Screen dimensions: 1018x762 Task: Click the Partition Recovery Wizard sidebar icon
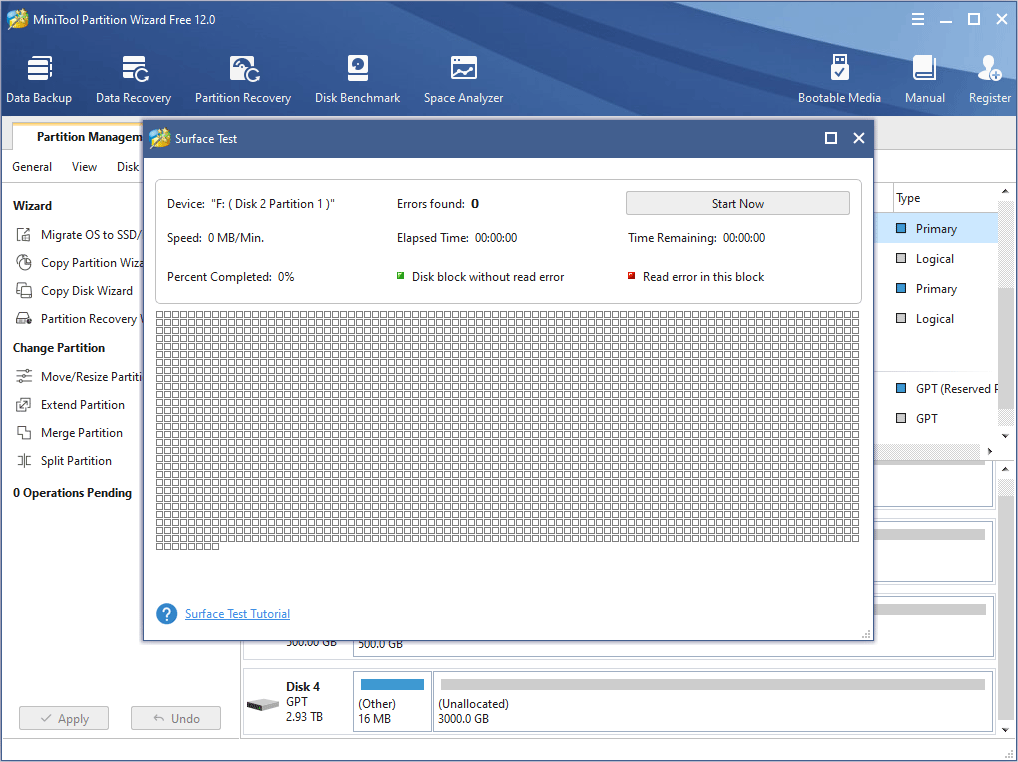tap(23, 319)
